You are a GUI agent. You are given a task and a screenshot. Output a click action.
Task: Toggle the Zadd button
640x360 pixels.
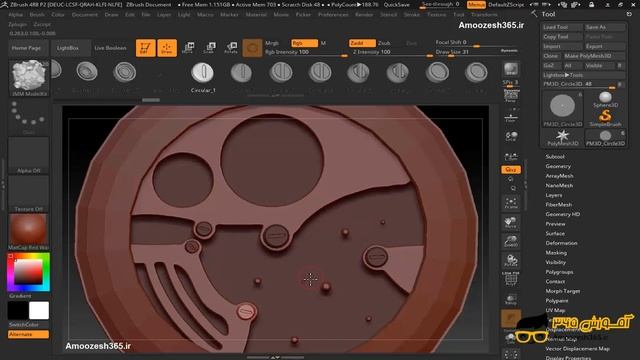pyautogui.click(x=362, y=43)
